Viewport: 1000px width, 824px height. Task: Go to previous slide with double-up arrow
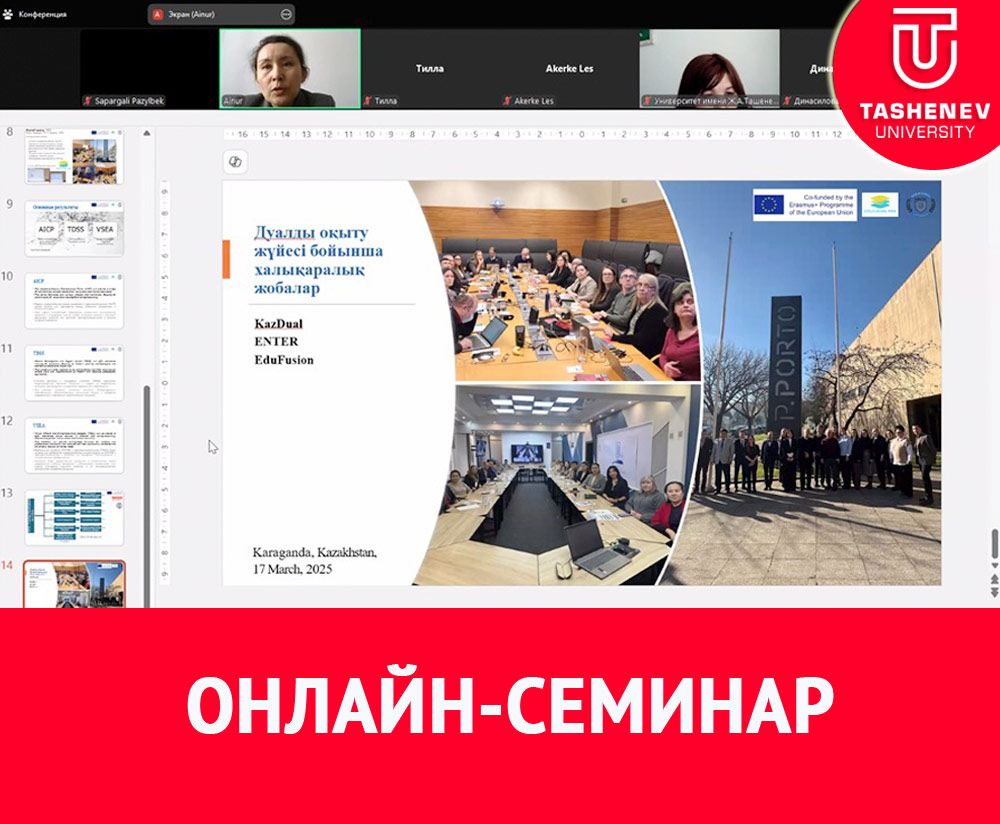993,579
